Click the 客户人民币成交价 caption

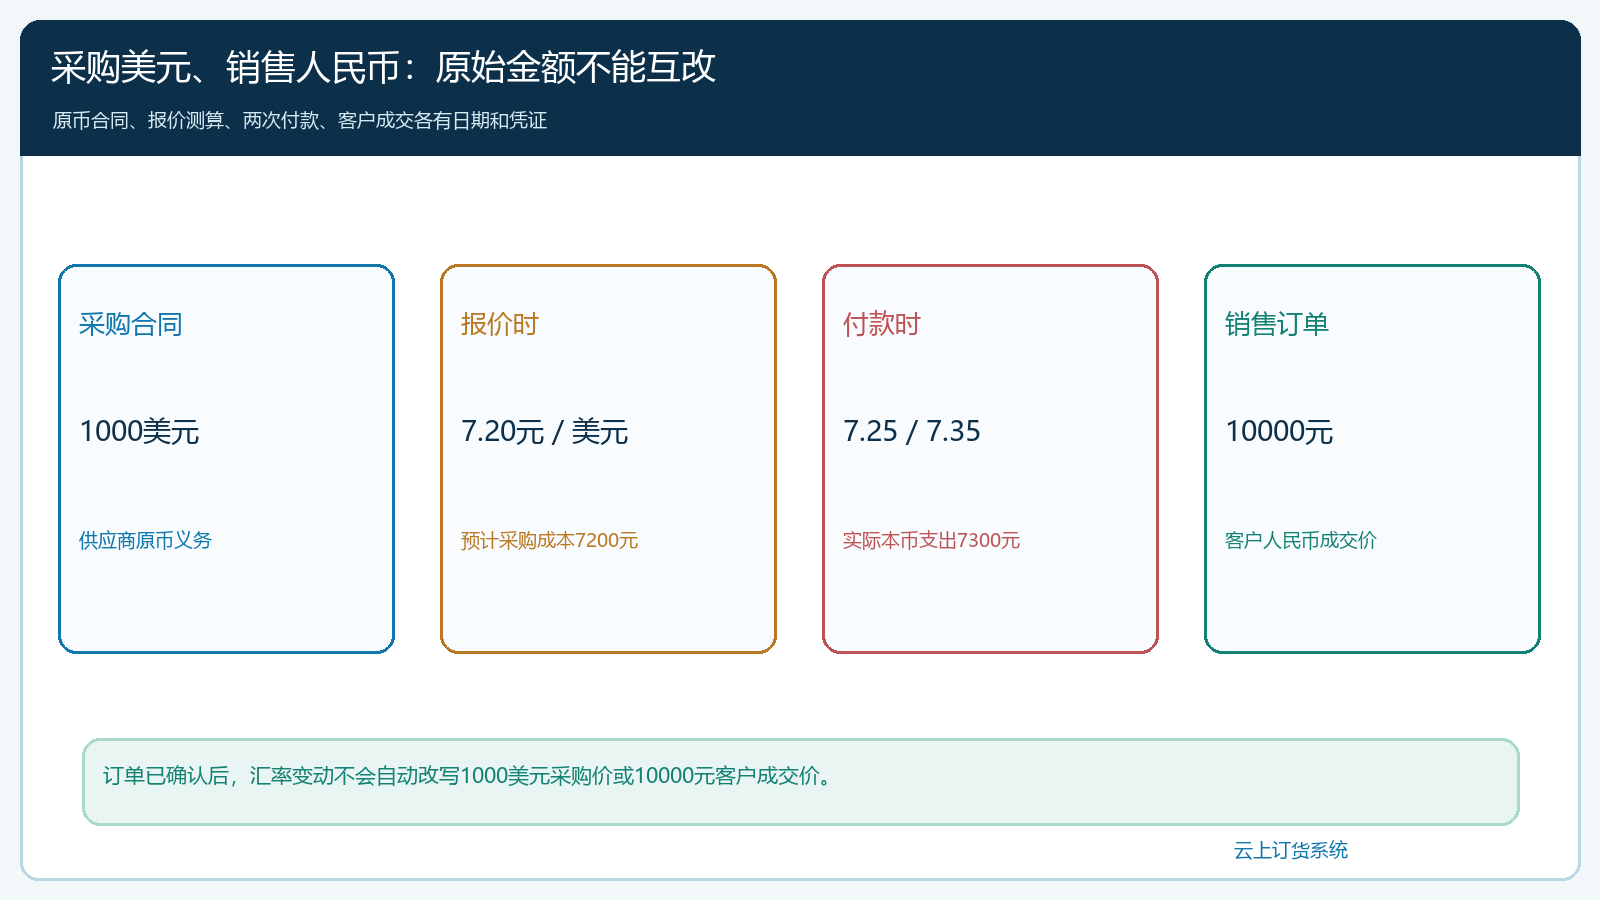[1300, 540]
